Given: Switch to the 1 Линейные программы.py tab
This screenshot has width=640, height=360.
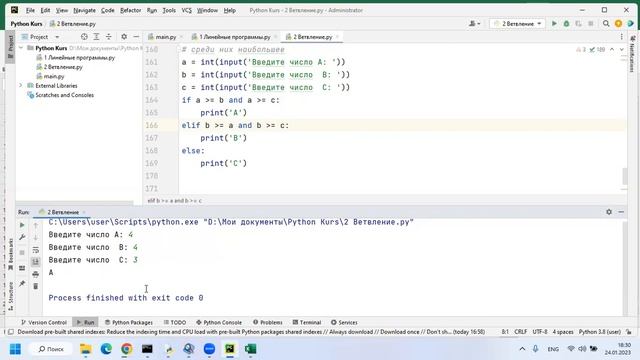Looking at the screenshot, I should coord(234,37).
